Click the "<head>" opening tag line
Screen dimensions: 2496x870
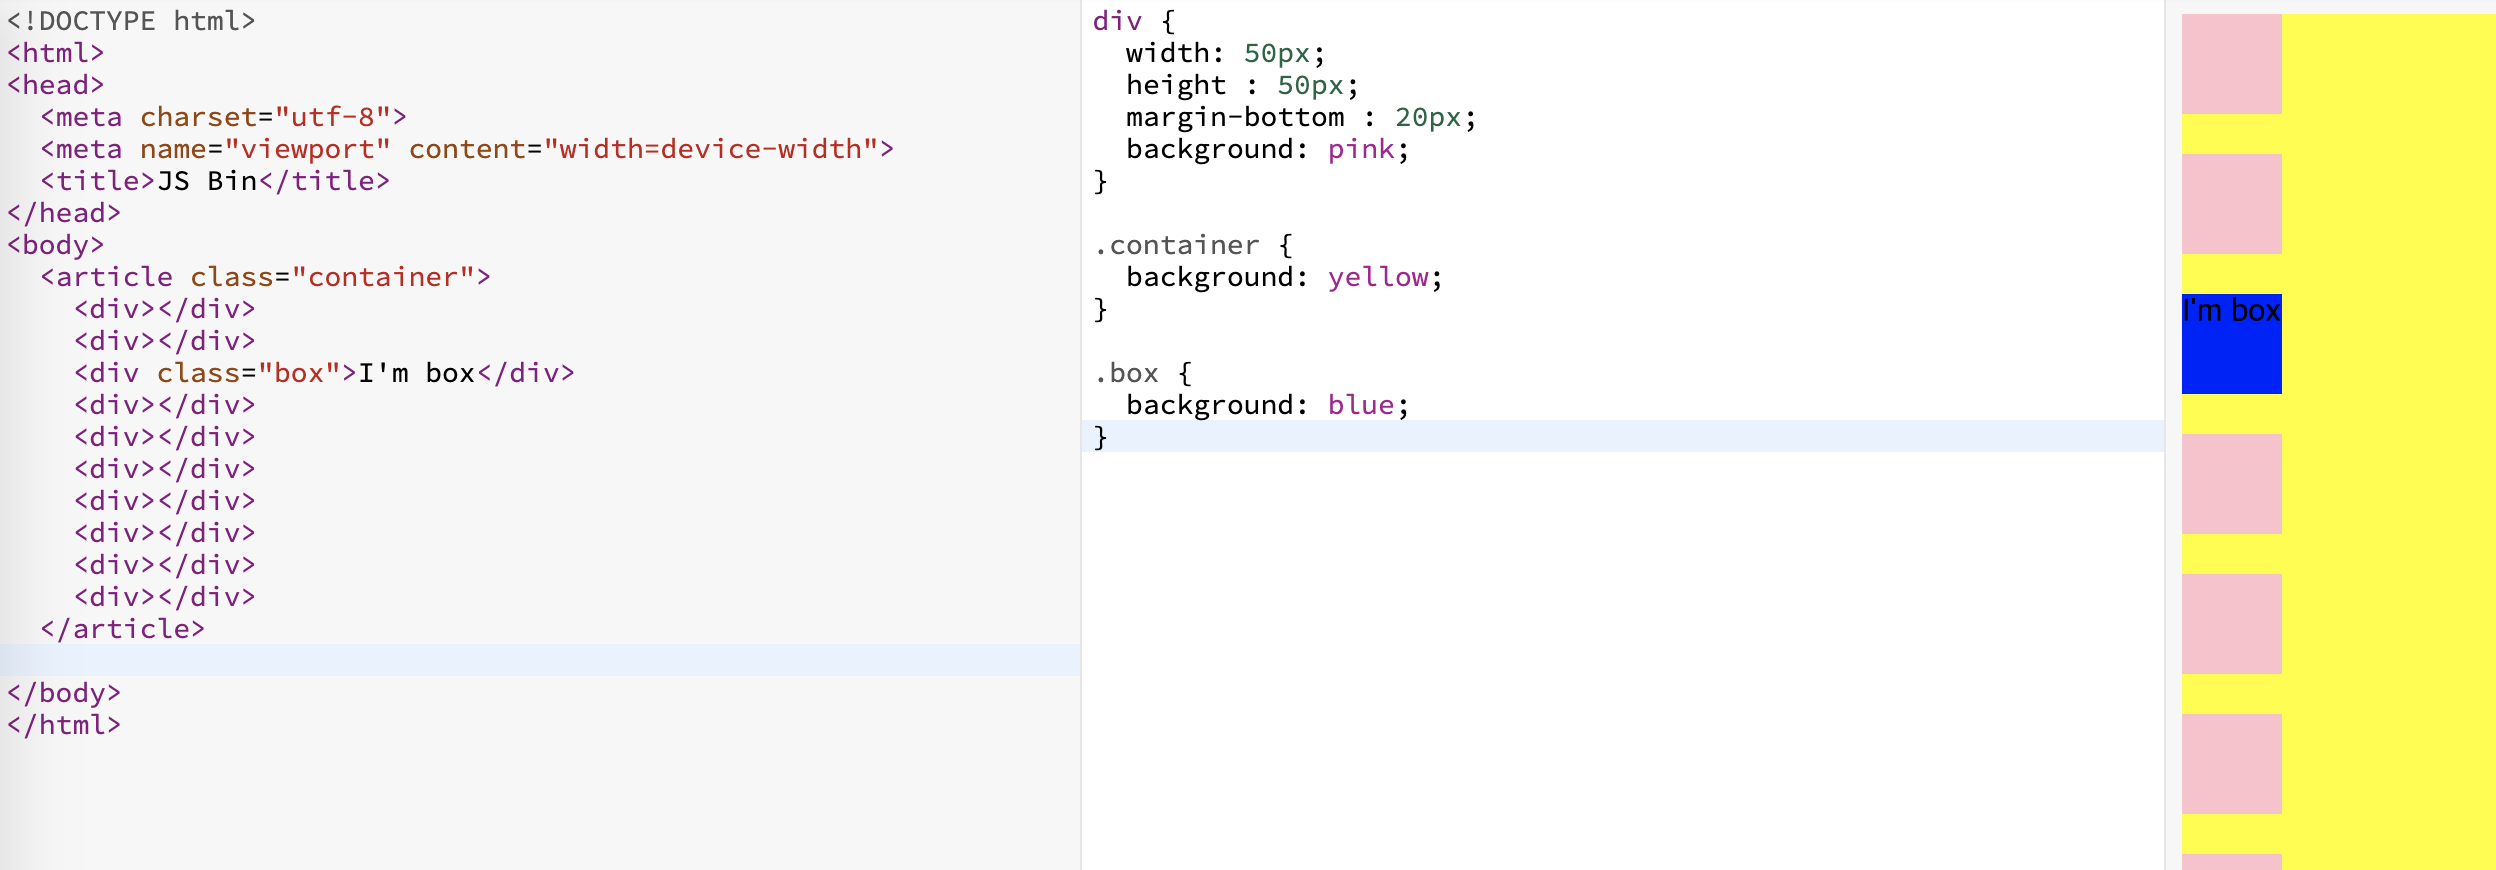point(55,85)
